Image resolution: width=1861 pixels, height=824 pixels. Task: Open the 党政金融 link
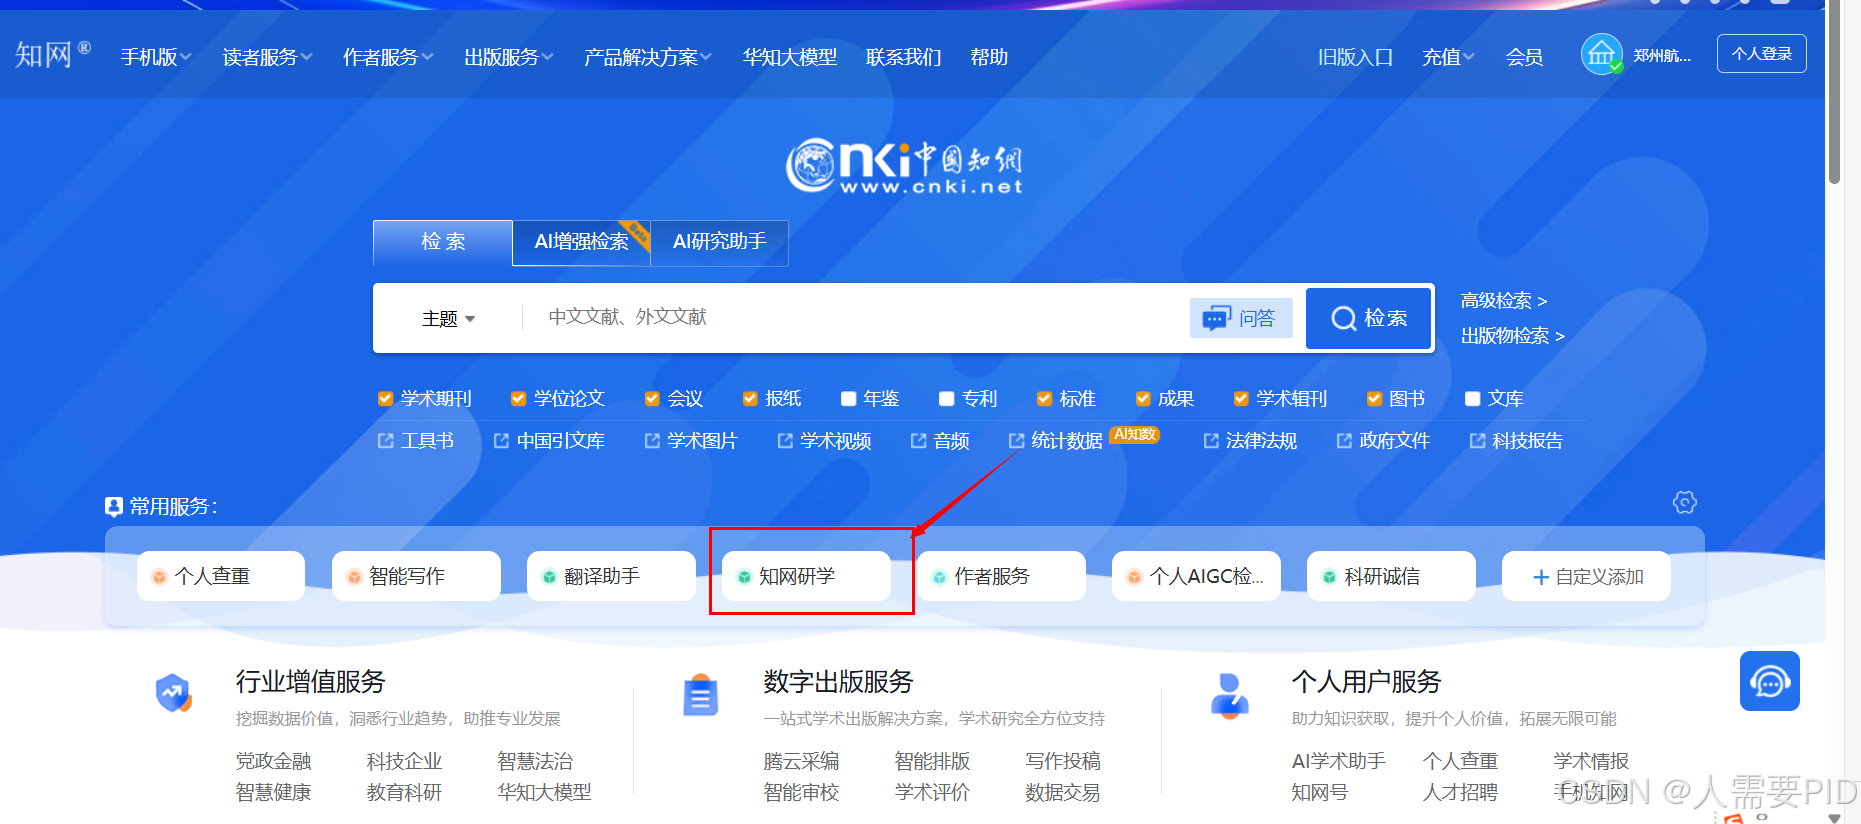pyautogui.click(x=273, y=761)
